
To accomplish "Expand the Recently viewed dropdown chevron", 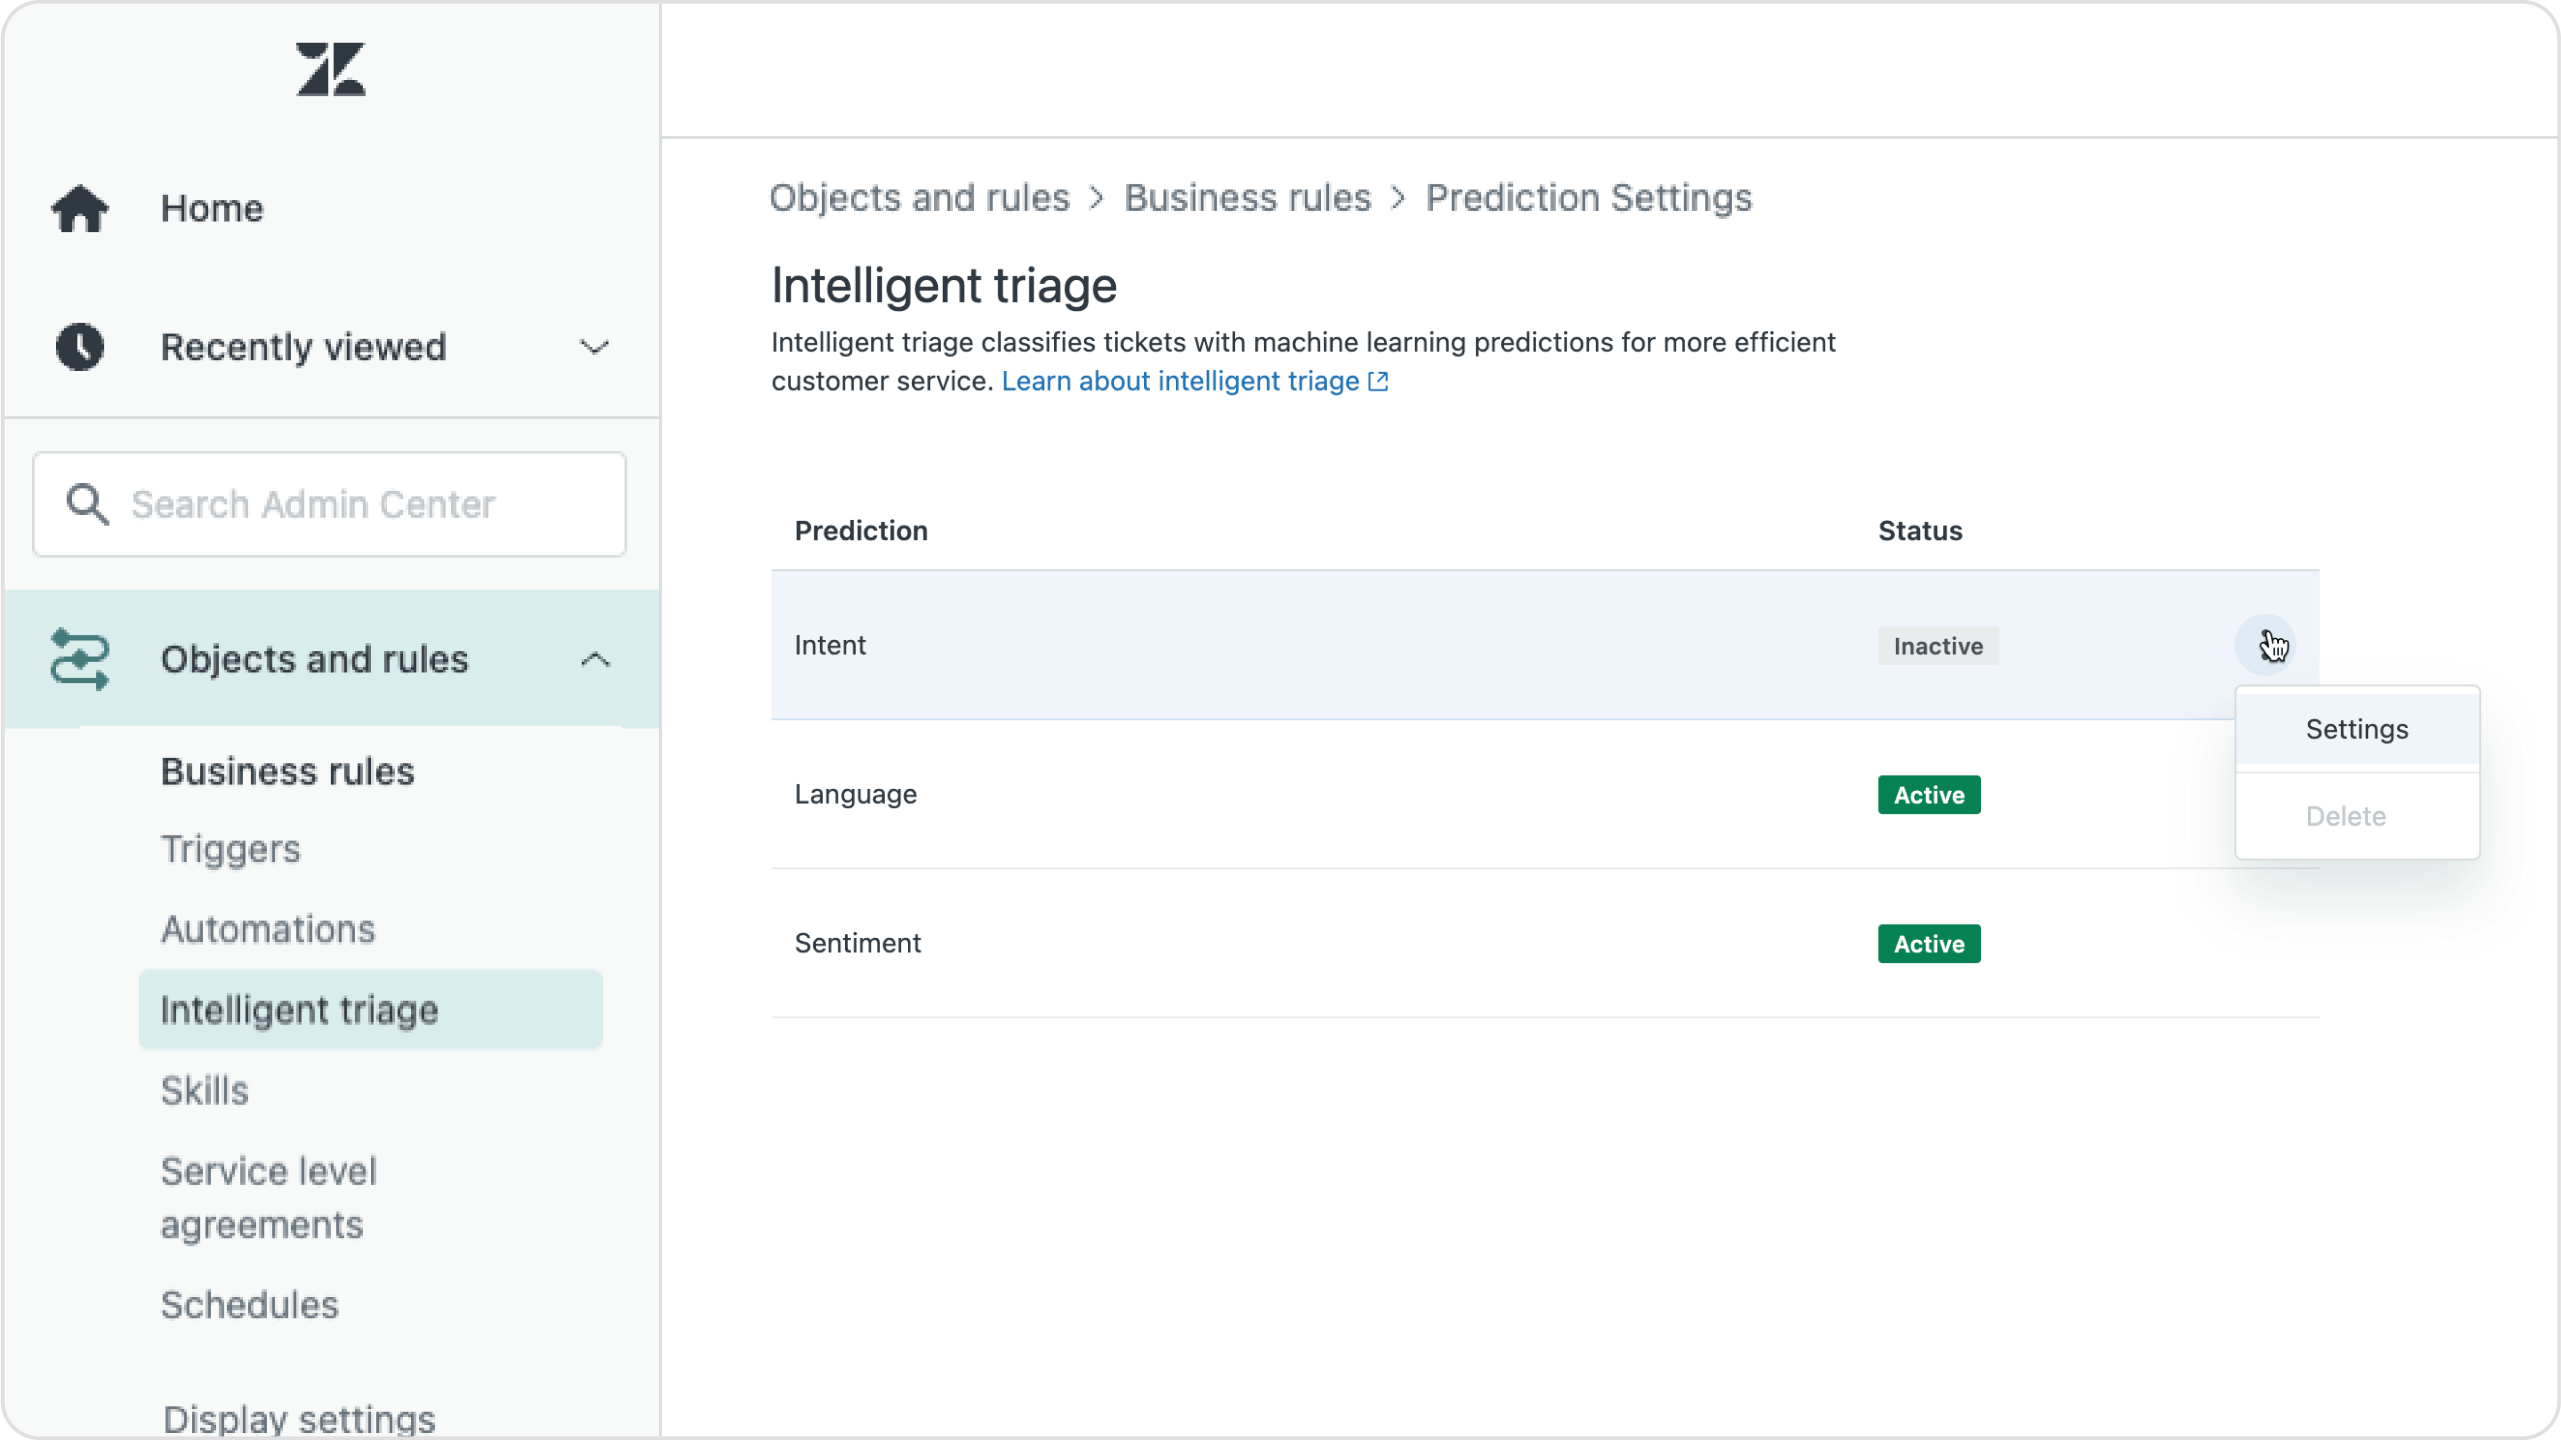I will pos(595,346).
